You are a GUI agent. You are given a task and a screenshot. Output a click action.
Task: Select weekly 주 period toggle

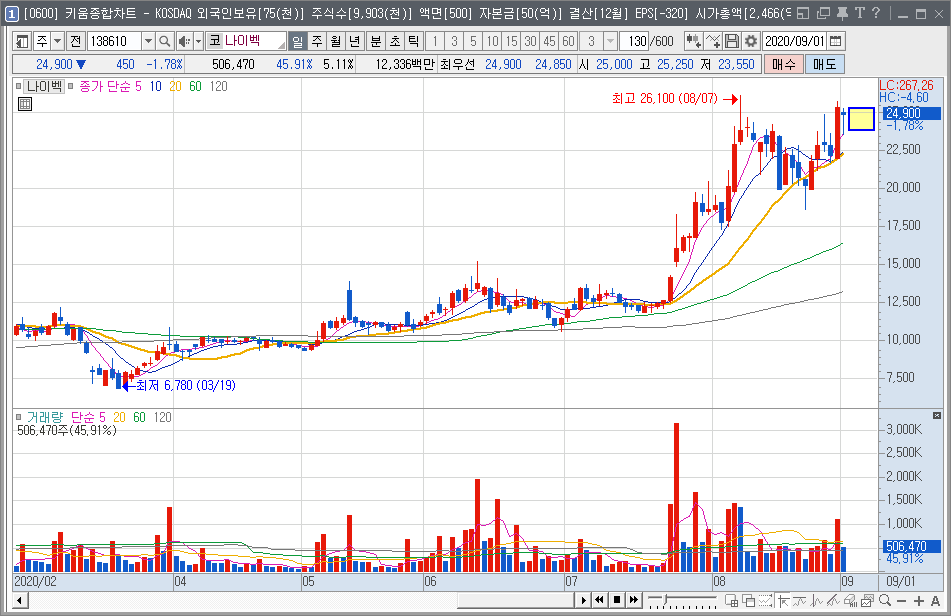(317, 41)
